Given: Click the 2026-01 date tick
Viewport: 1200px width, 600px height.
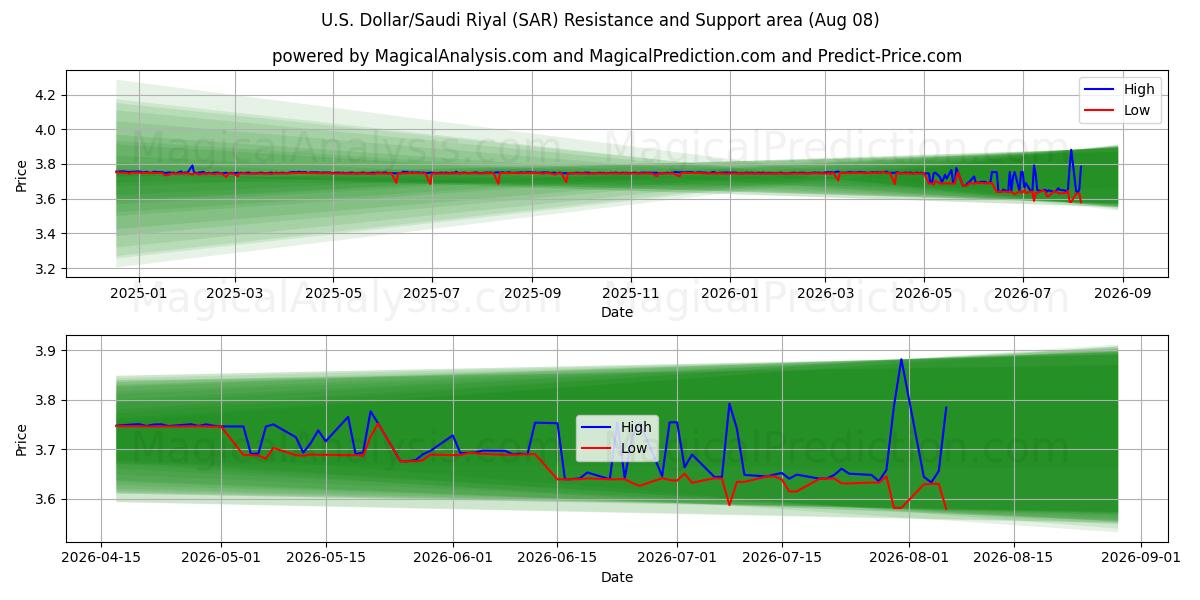Looking at the screenshot, I should coord(729,294).
